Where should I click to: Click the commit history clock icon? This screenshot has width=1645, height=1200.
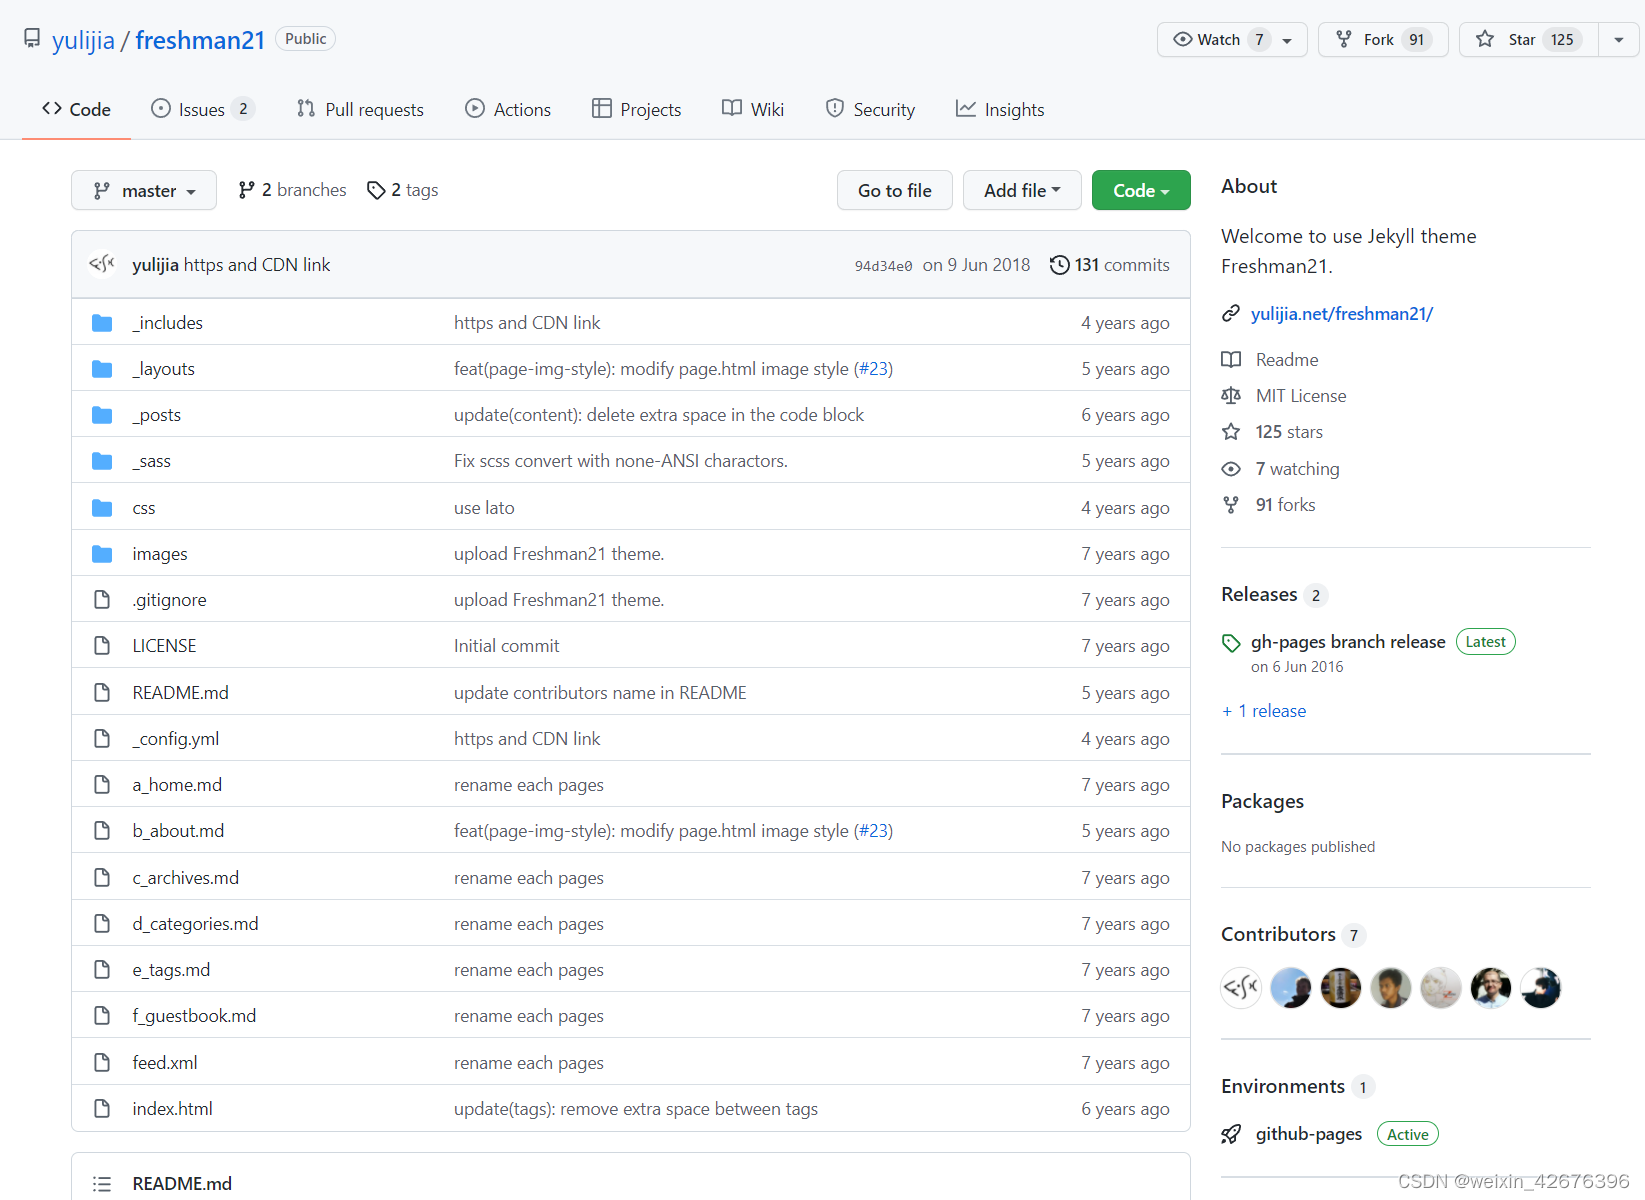(x=1059, y=265)
